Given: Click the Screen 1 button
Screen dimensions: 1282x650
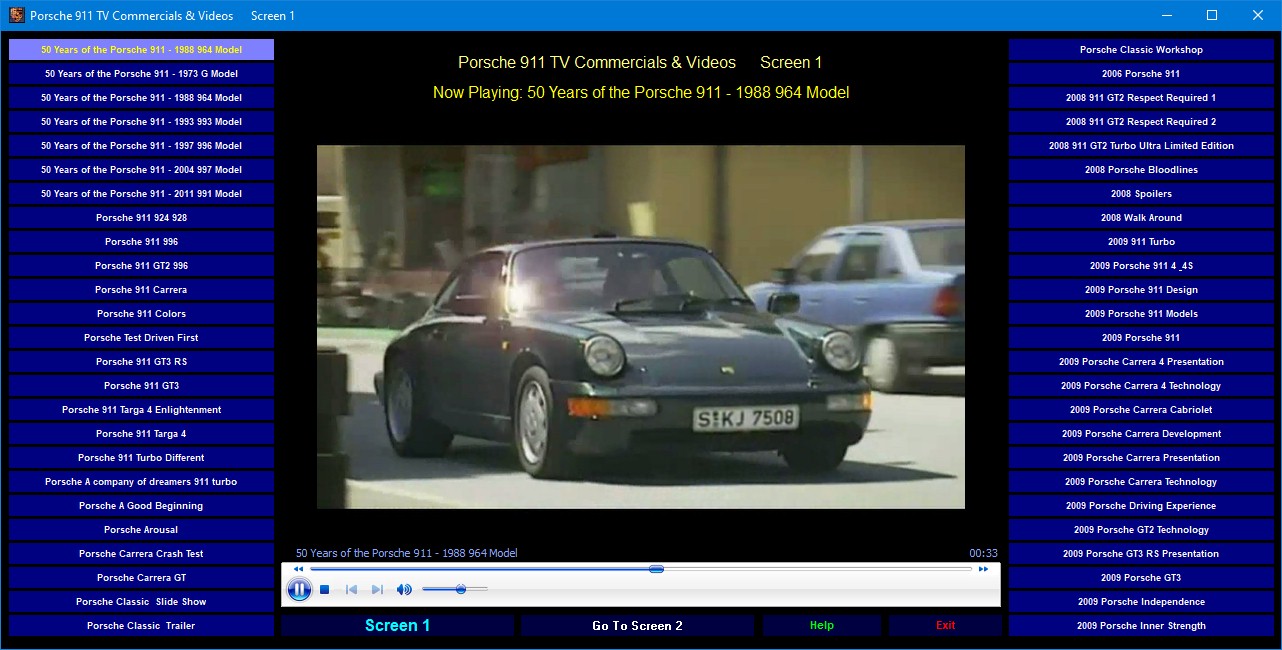Looking at the screenshot, I should [397, 625].
